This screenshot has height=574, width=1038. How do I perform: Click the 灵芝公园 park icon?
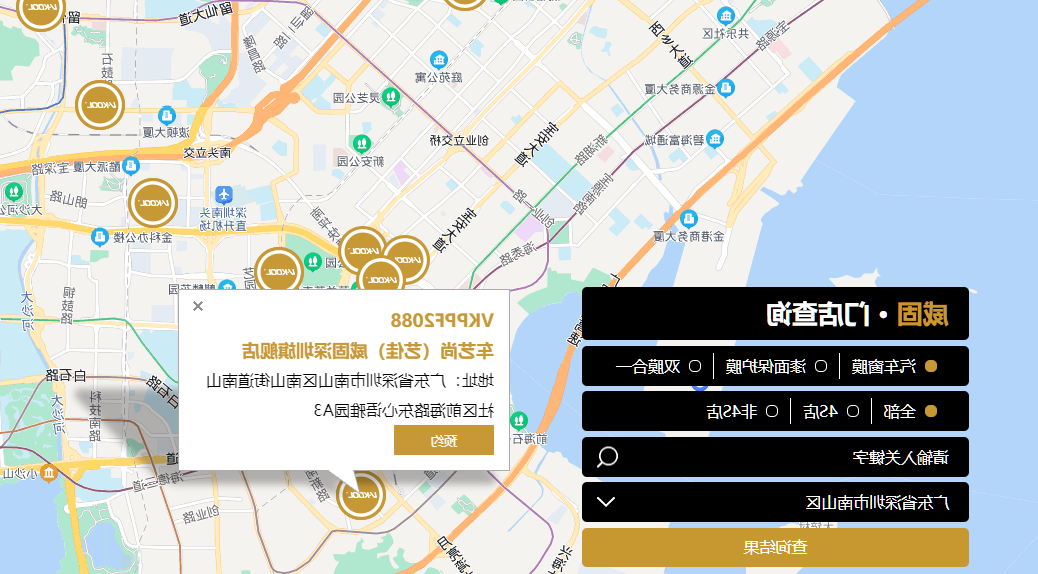[x=391, y=97]
